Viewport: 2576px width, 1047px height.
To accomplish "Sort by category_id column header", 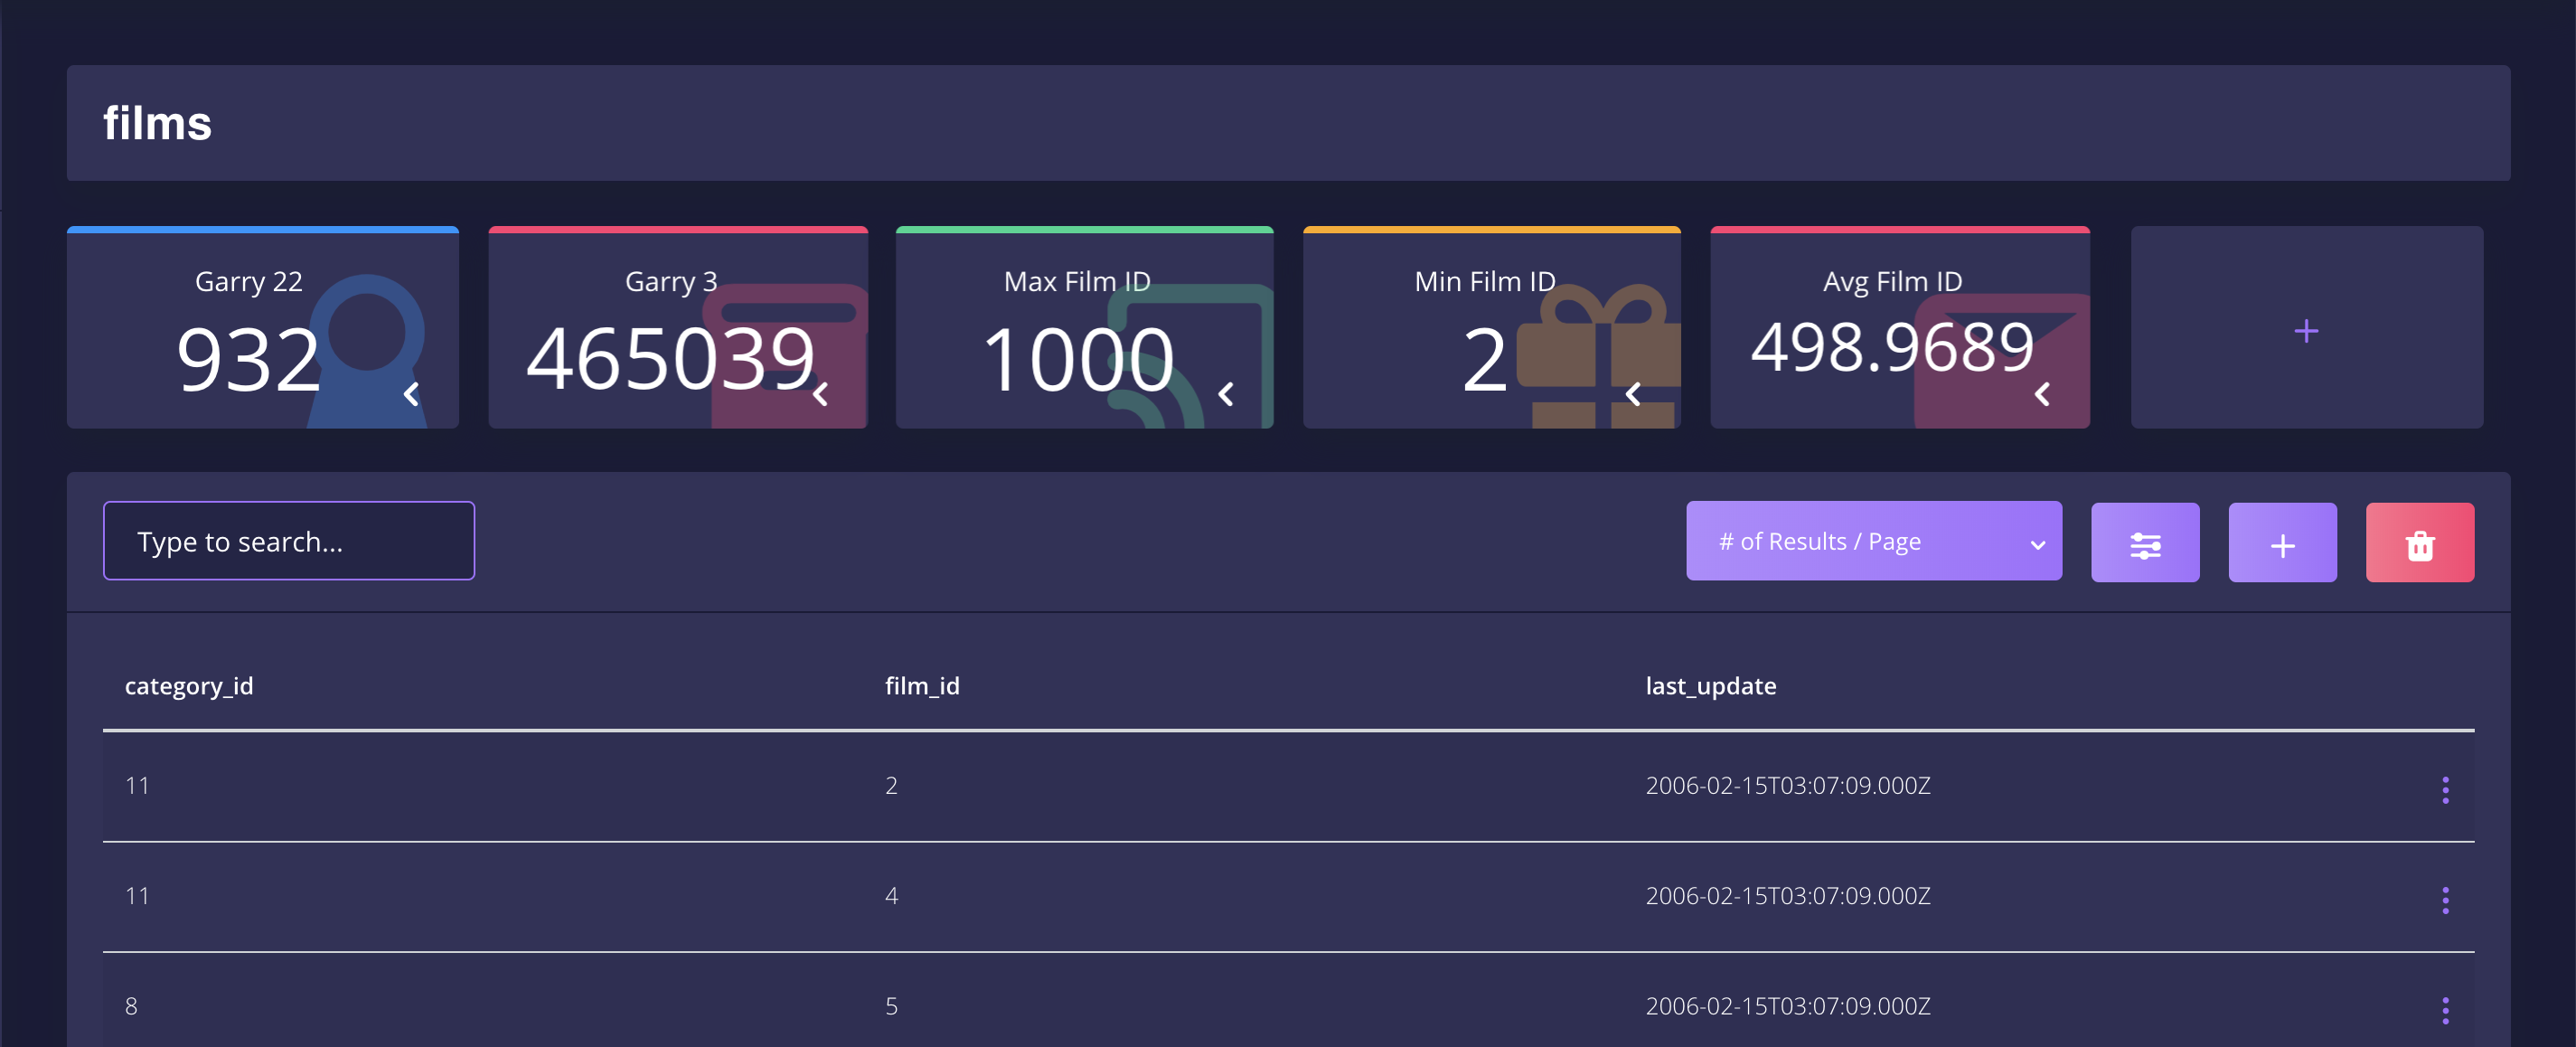I will click(x=189, y=686).
